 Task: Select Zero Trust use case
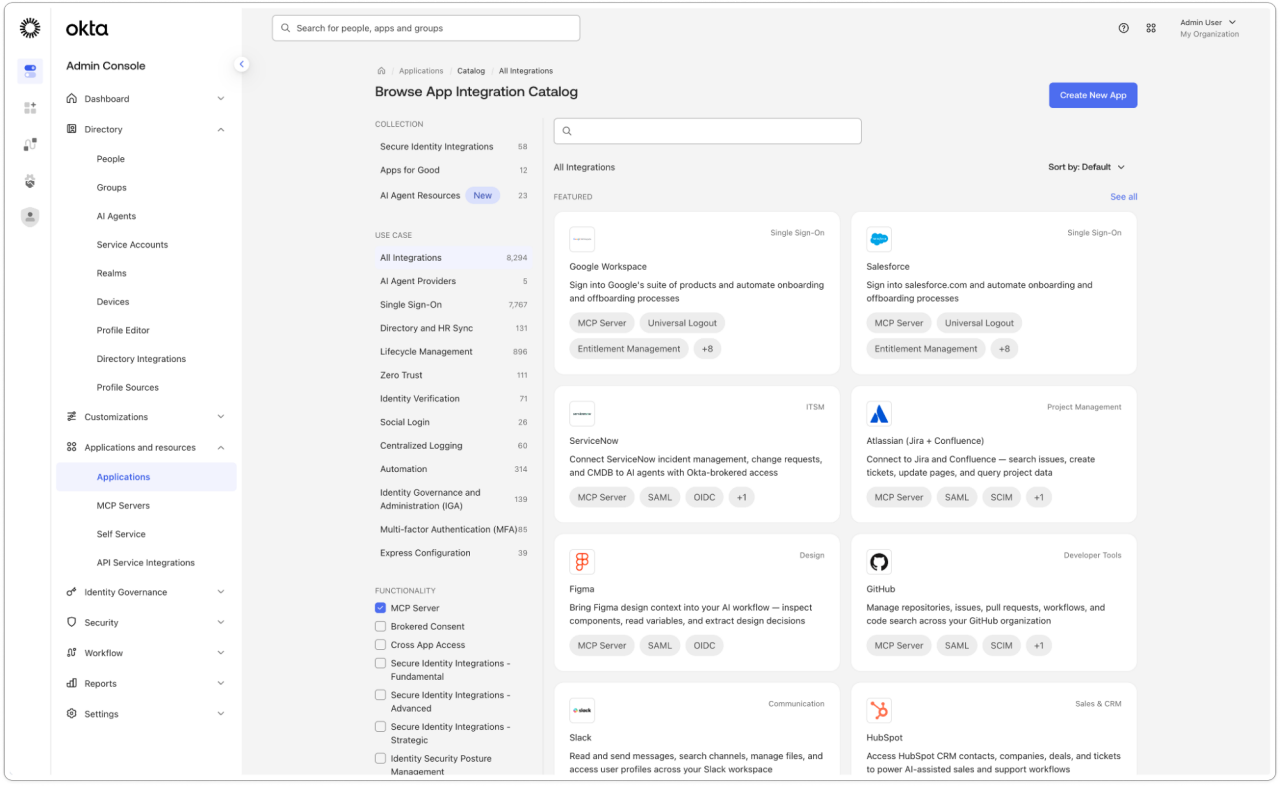click(x=454, y=375)
